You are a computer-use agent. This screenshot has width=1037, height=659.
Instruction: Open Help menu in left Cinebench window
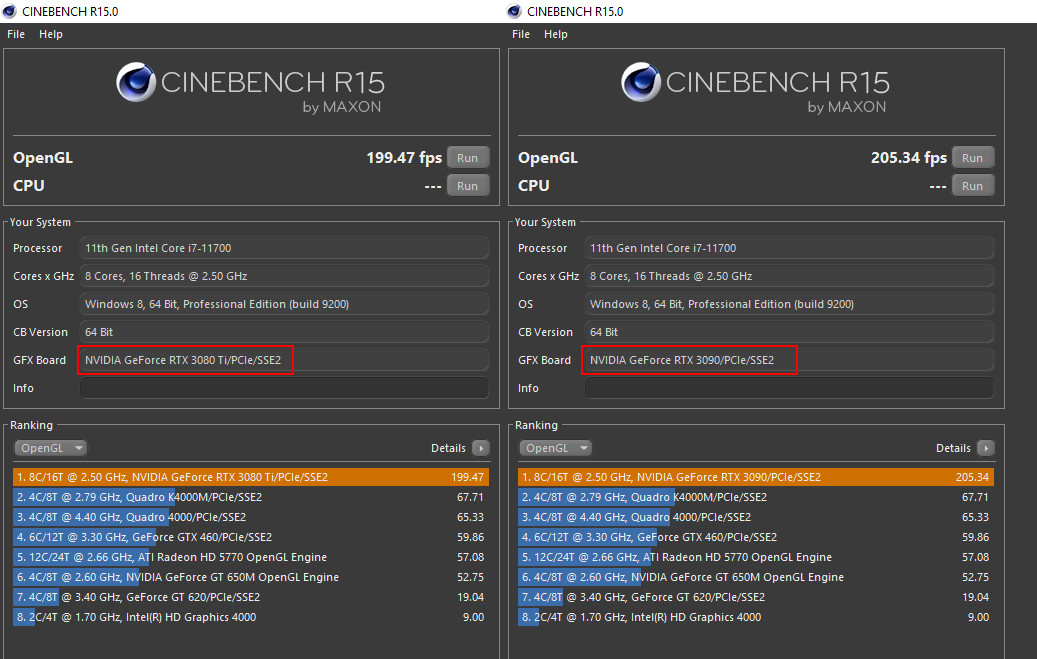pyautogui.click(x=51, y=34)
